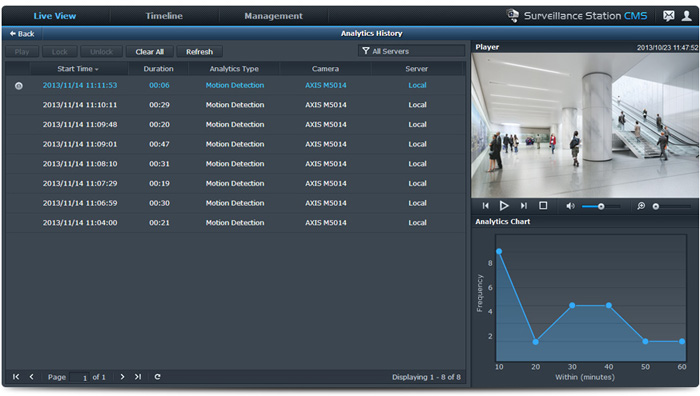This screenshot has height=396, width=700.
Task: Mute the player using the speaker icon
Action: tap(570, 206)
